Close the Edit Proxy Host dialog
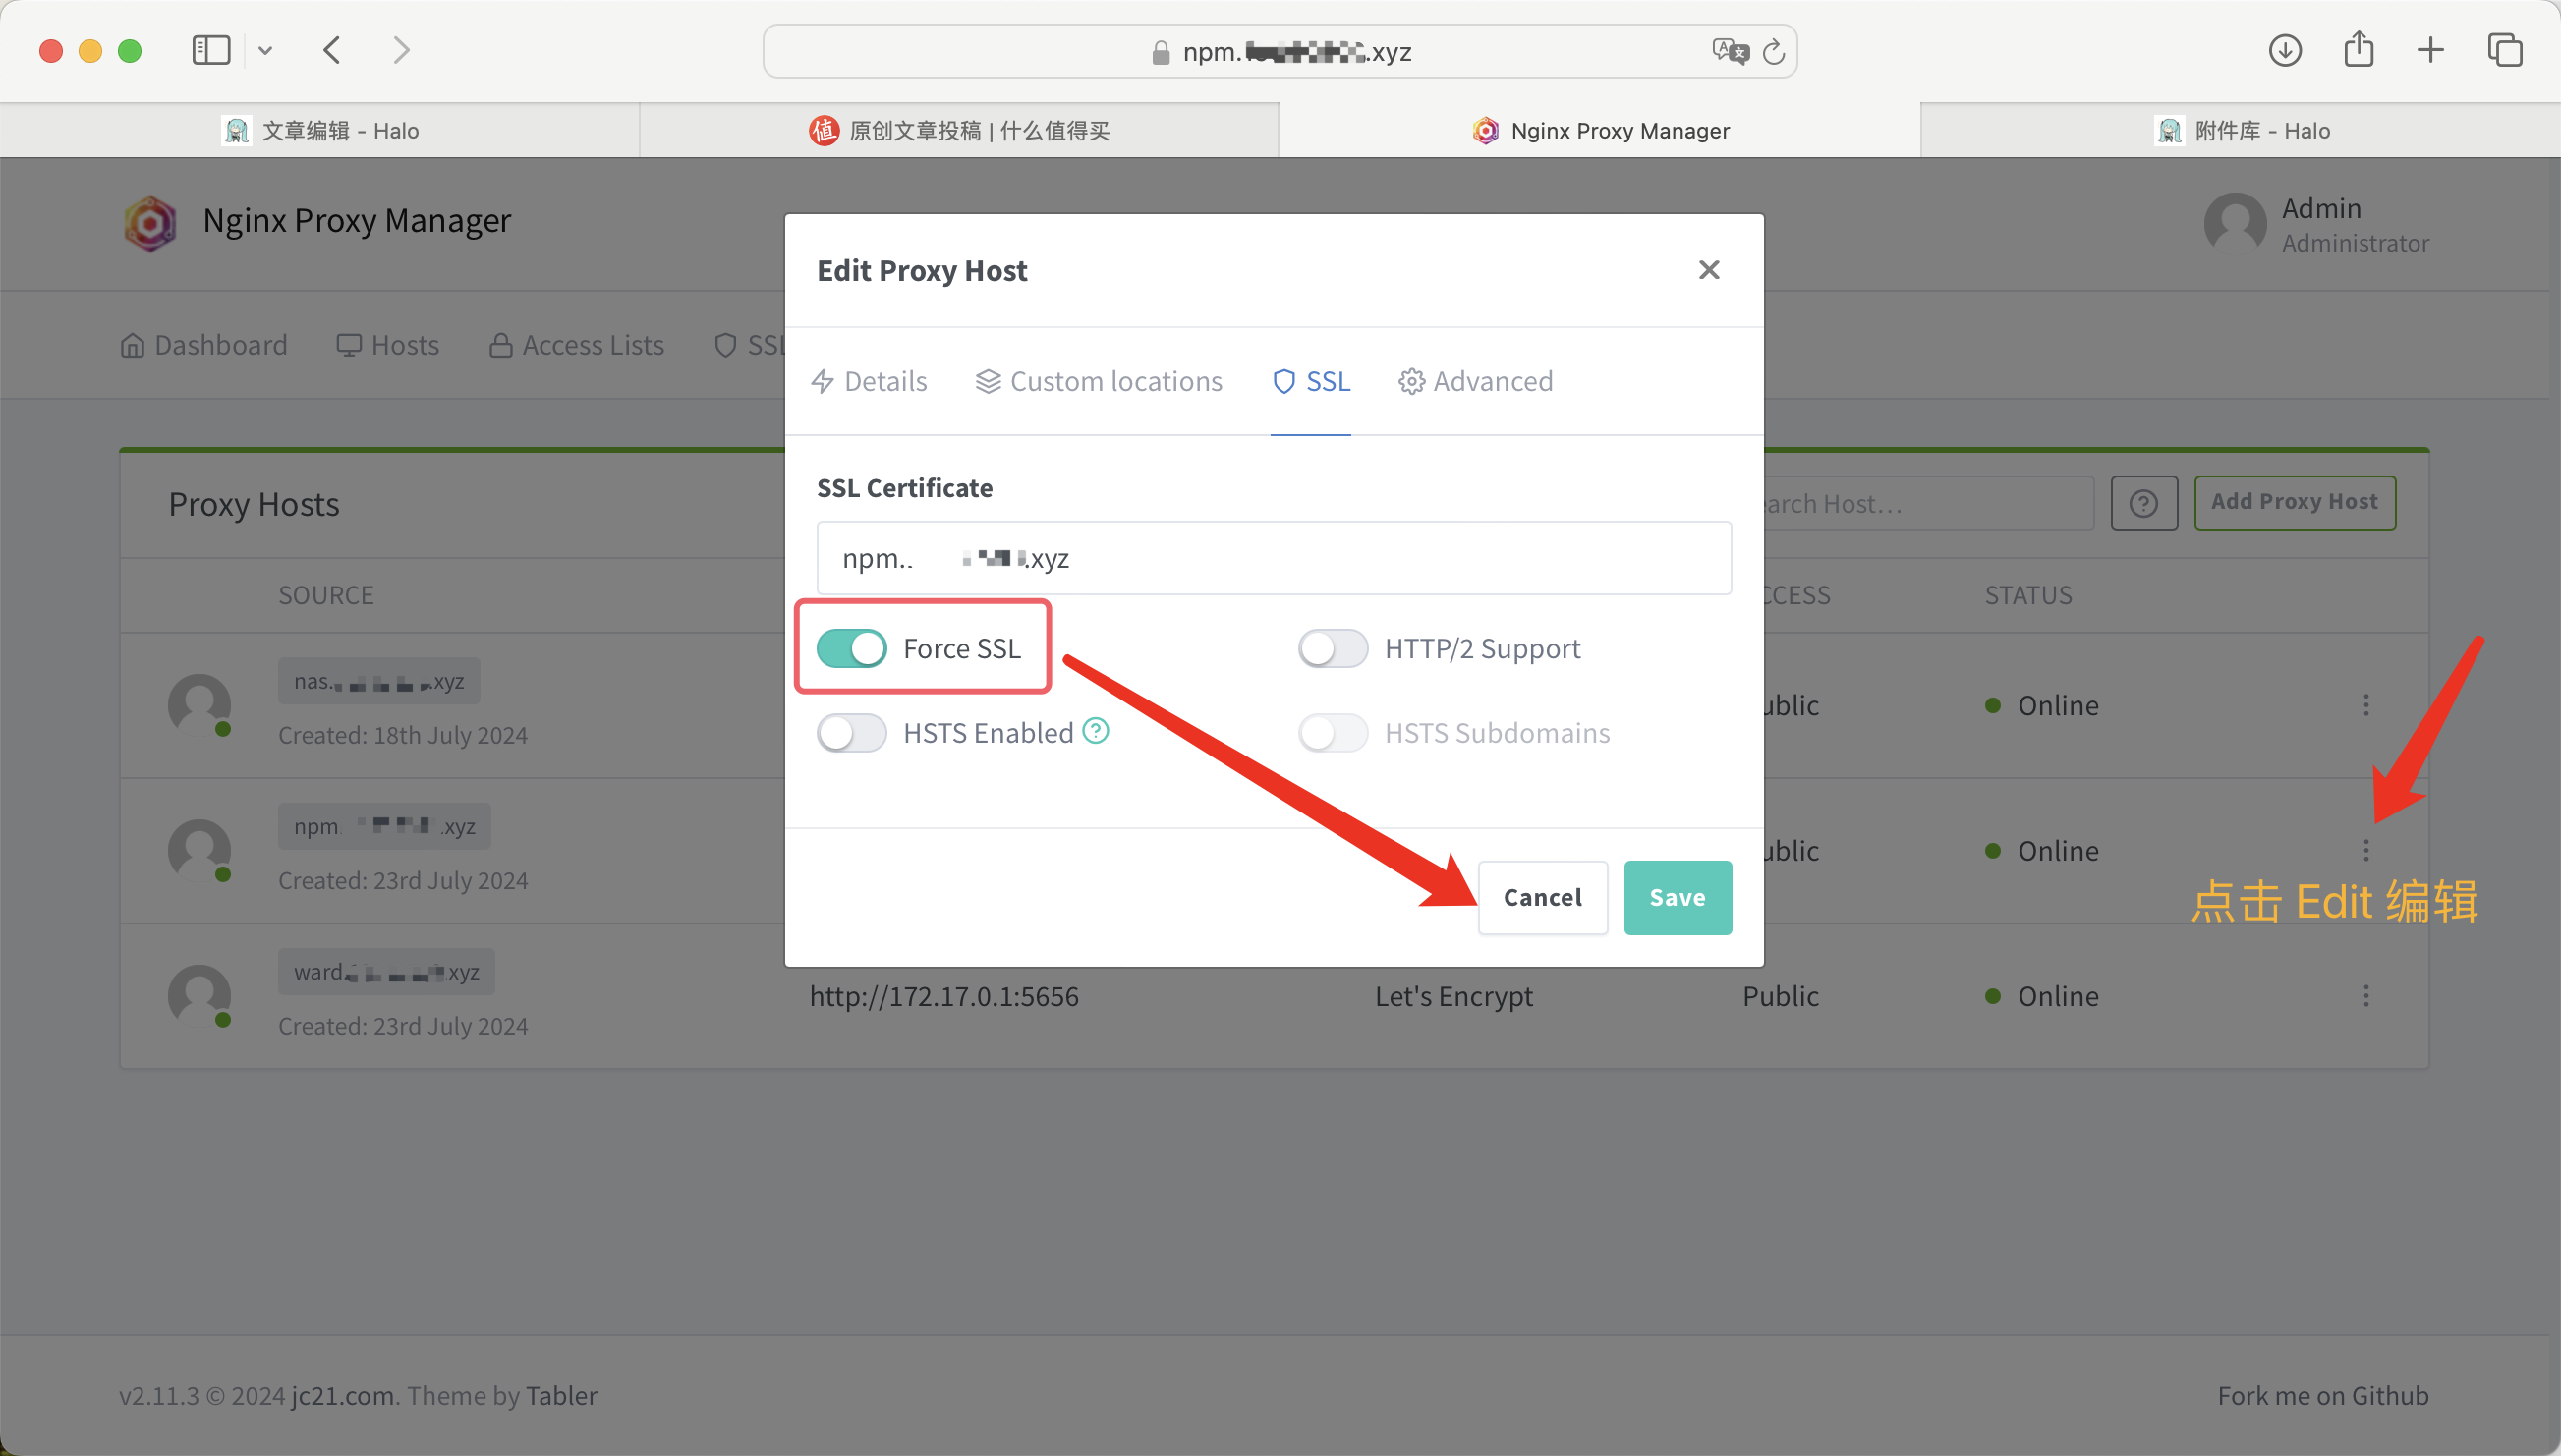Screen dimensions: 2561x1456 [1708, 270]
